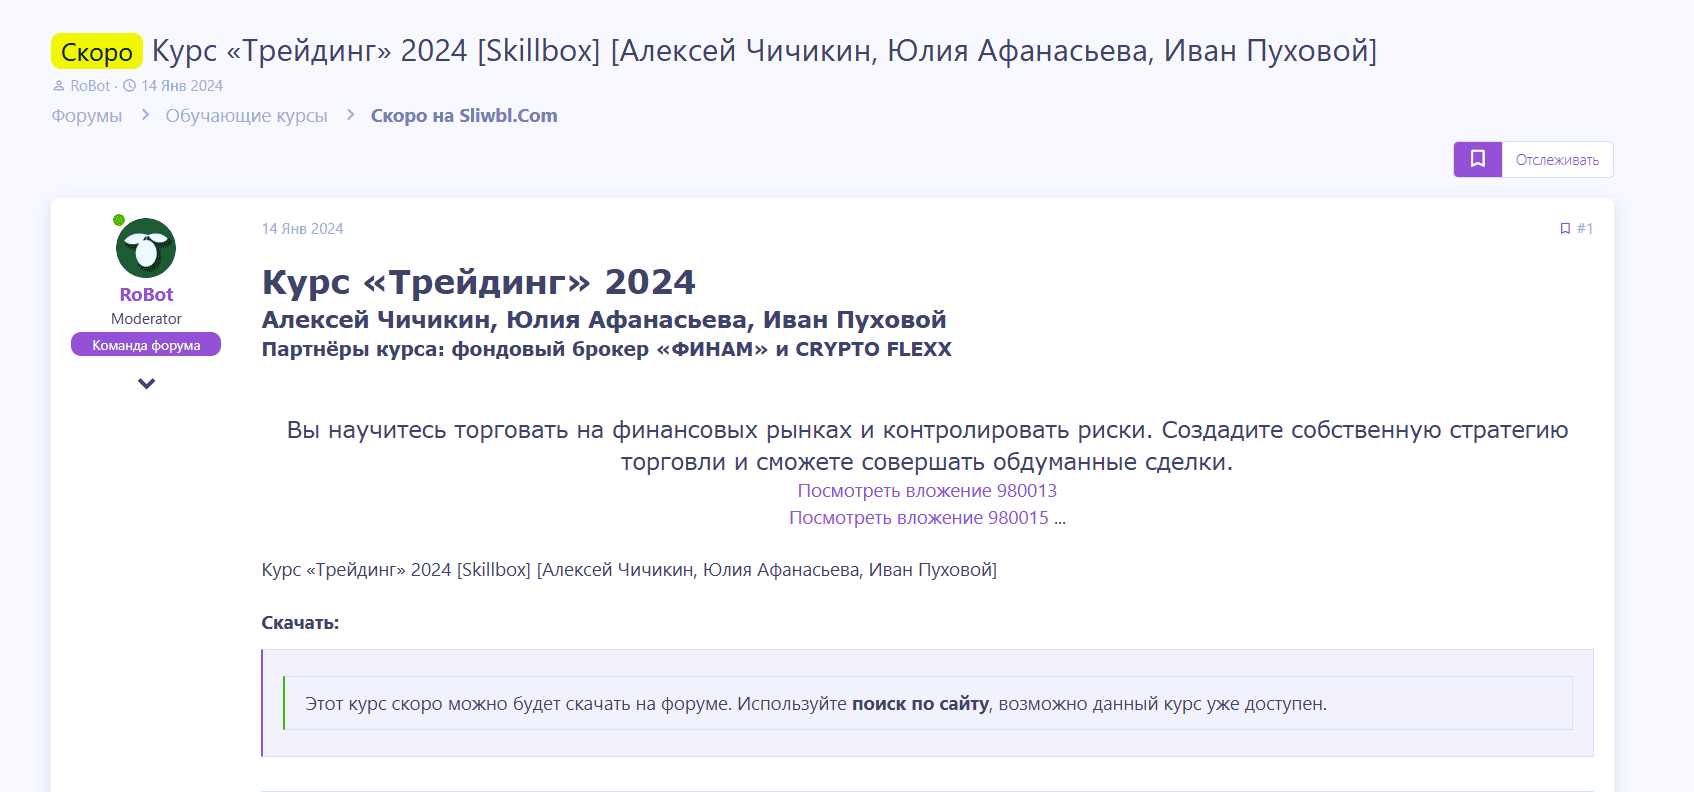Click the Партнёры курса ФИНАМ line
This screenshot has height=792, width=1694.
607,349
